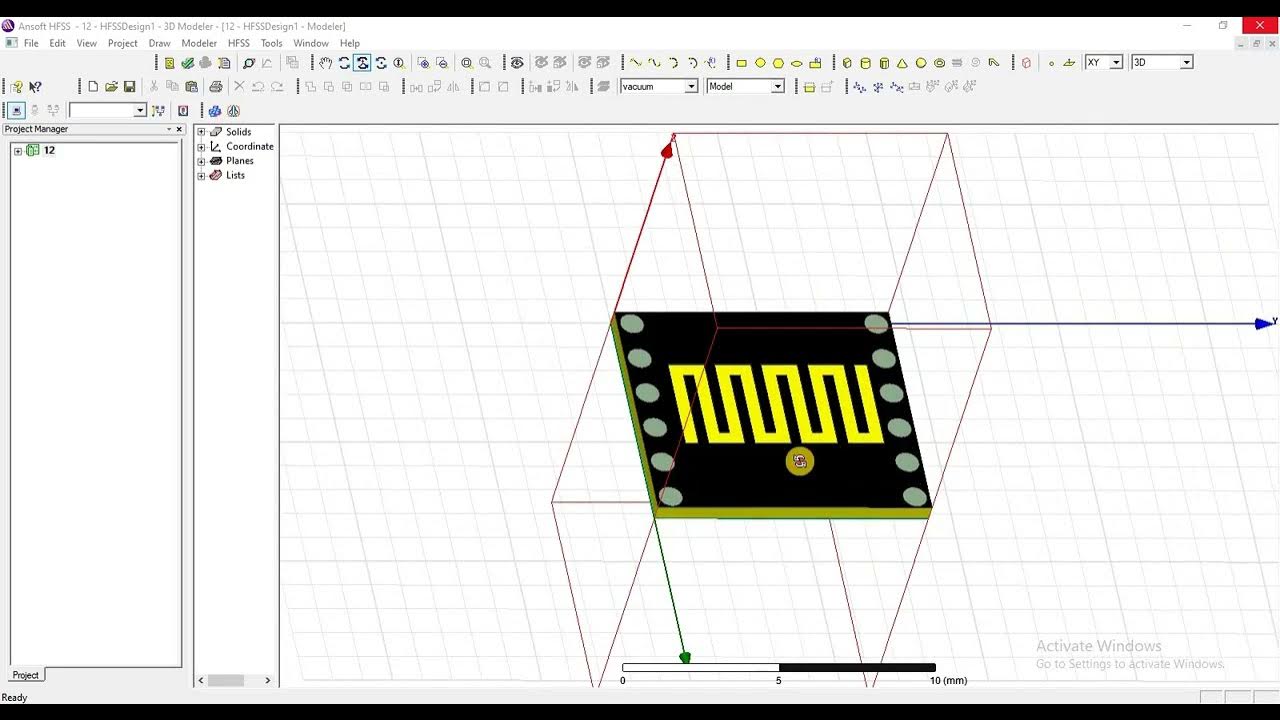This screenshot has width=1280, height=720.
Task: Expand the Solids tree node
Action: pos(201,132)
